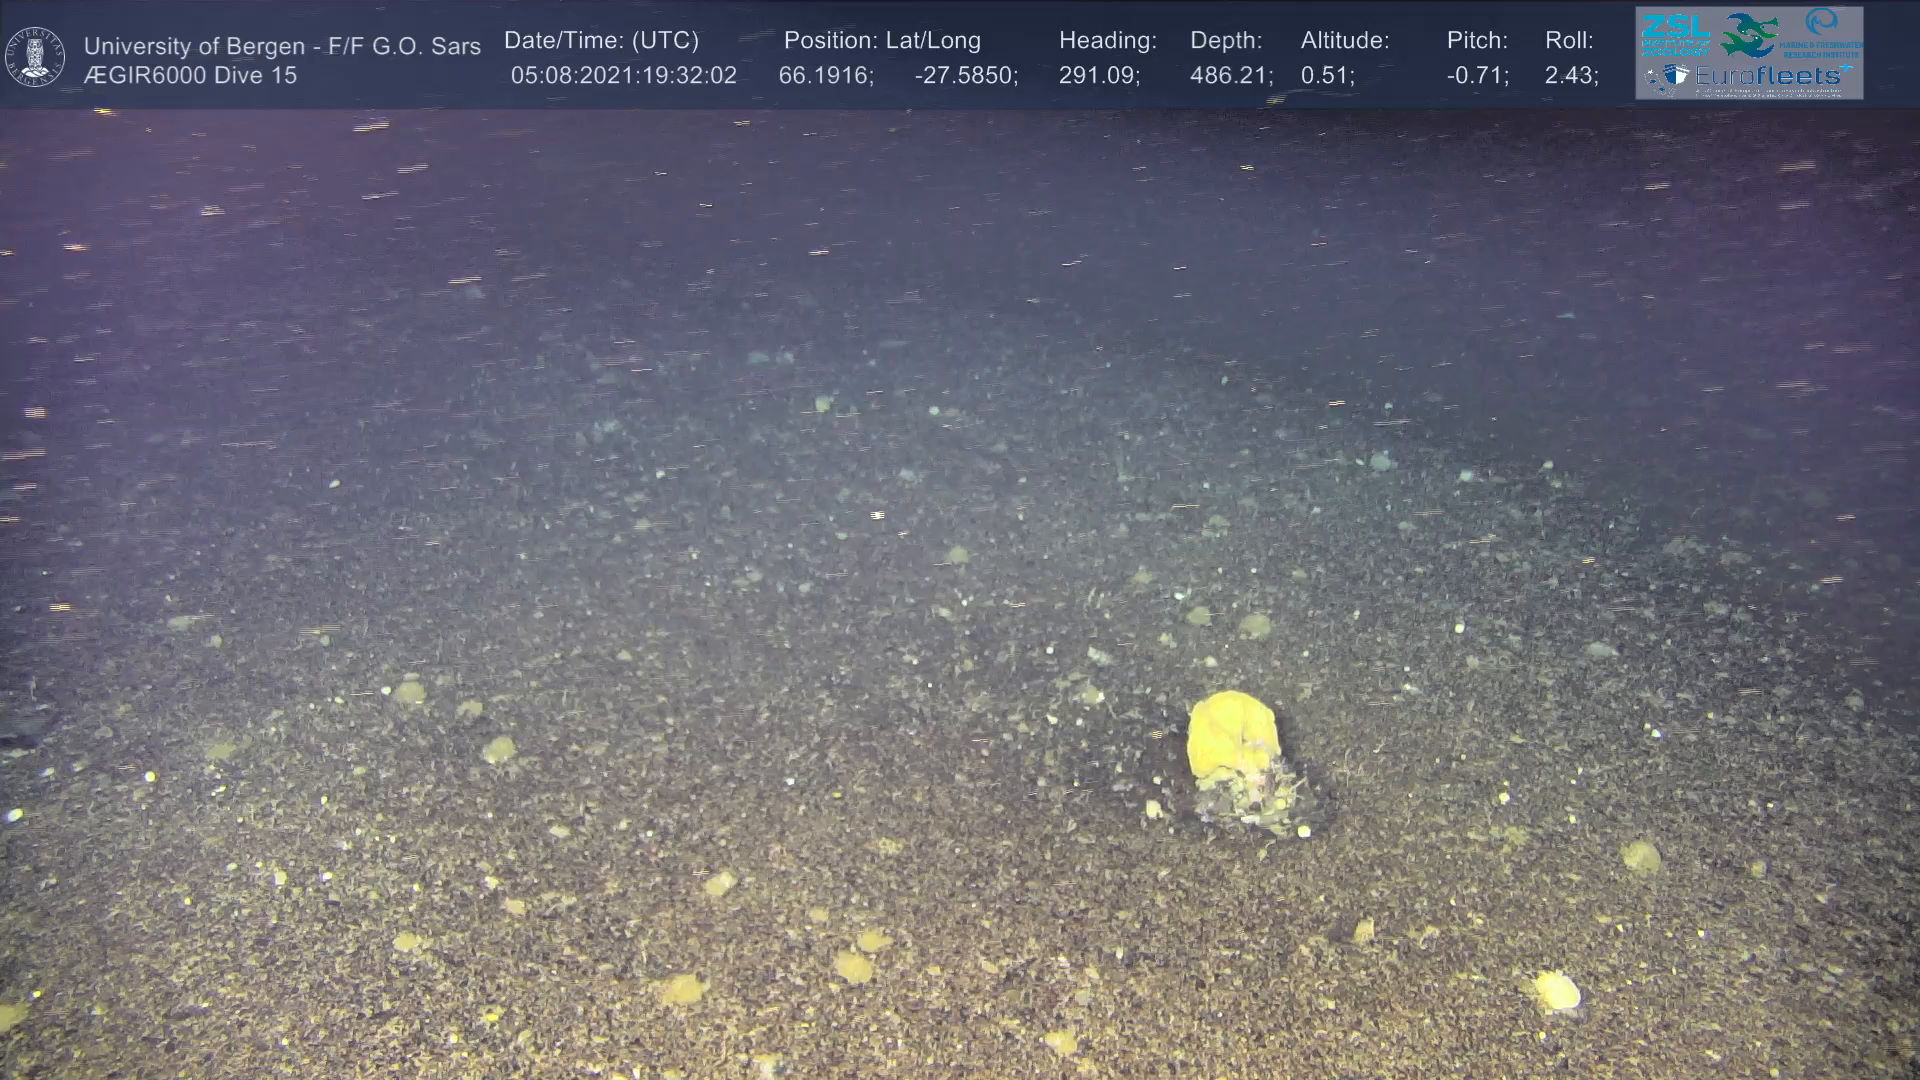Click the University of Bergen - F/F G.O. Sars text
The image size is (1920, 1080).
click(282, 46)
